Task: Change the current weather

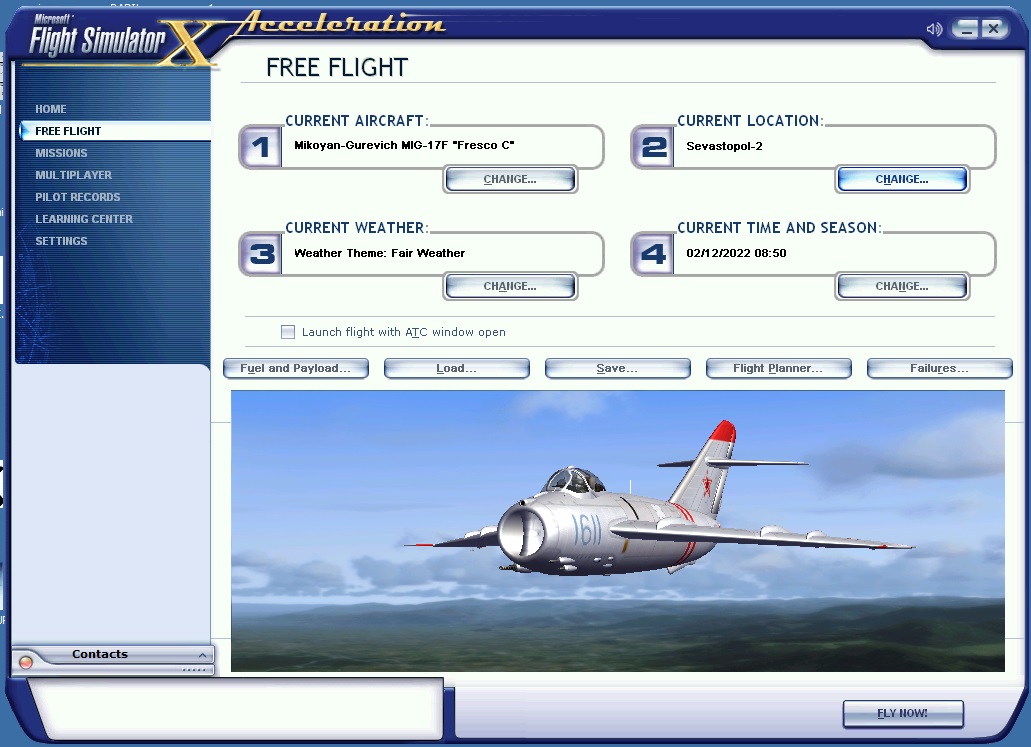Action: (510, 287)
